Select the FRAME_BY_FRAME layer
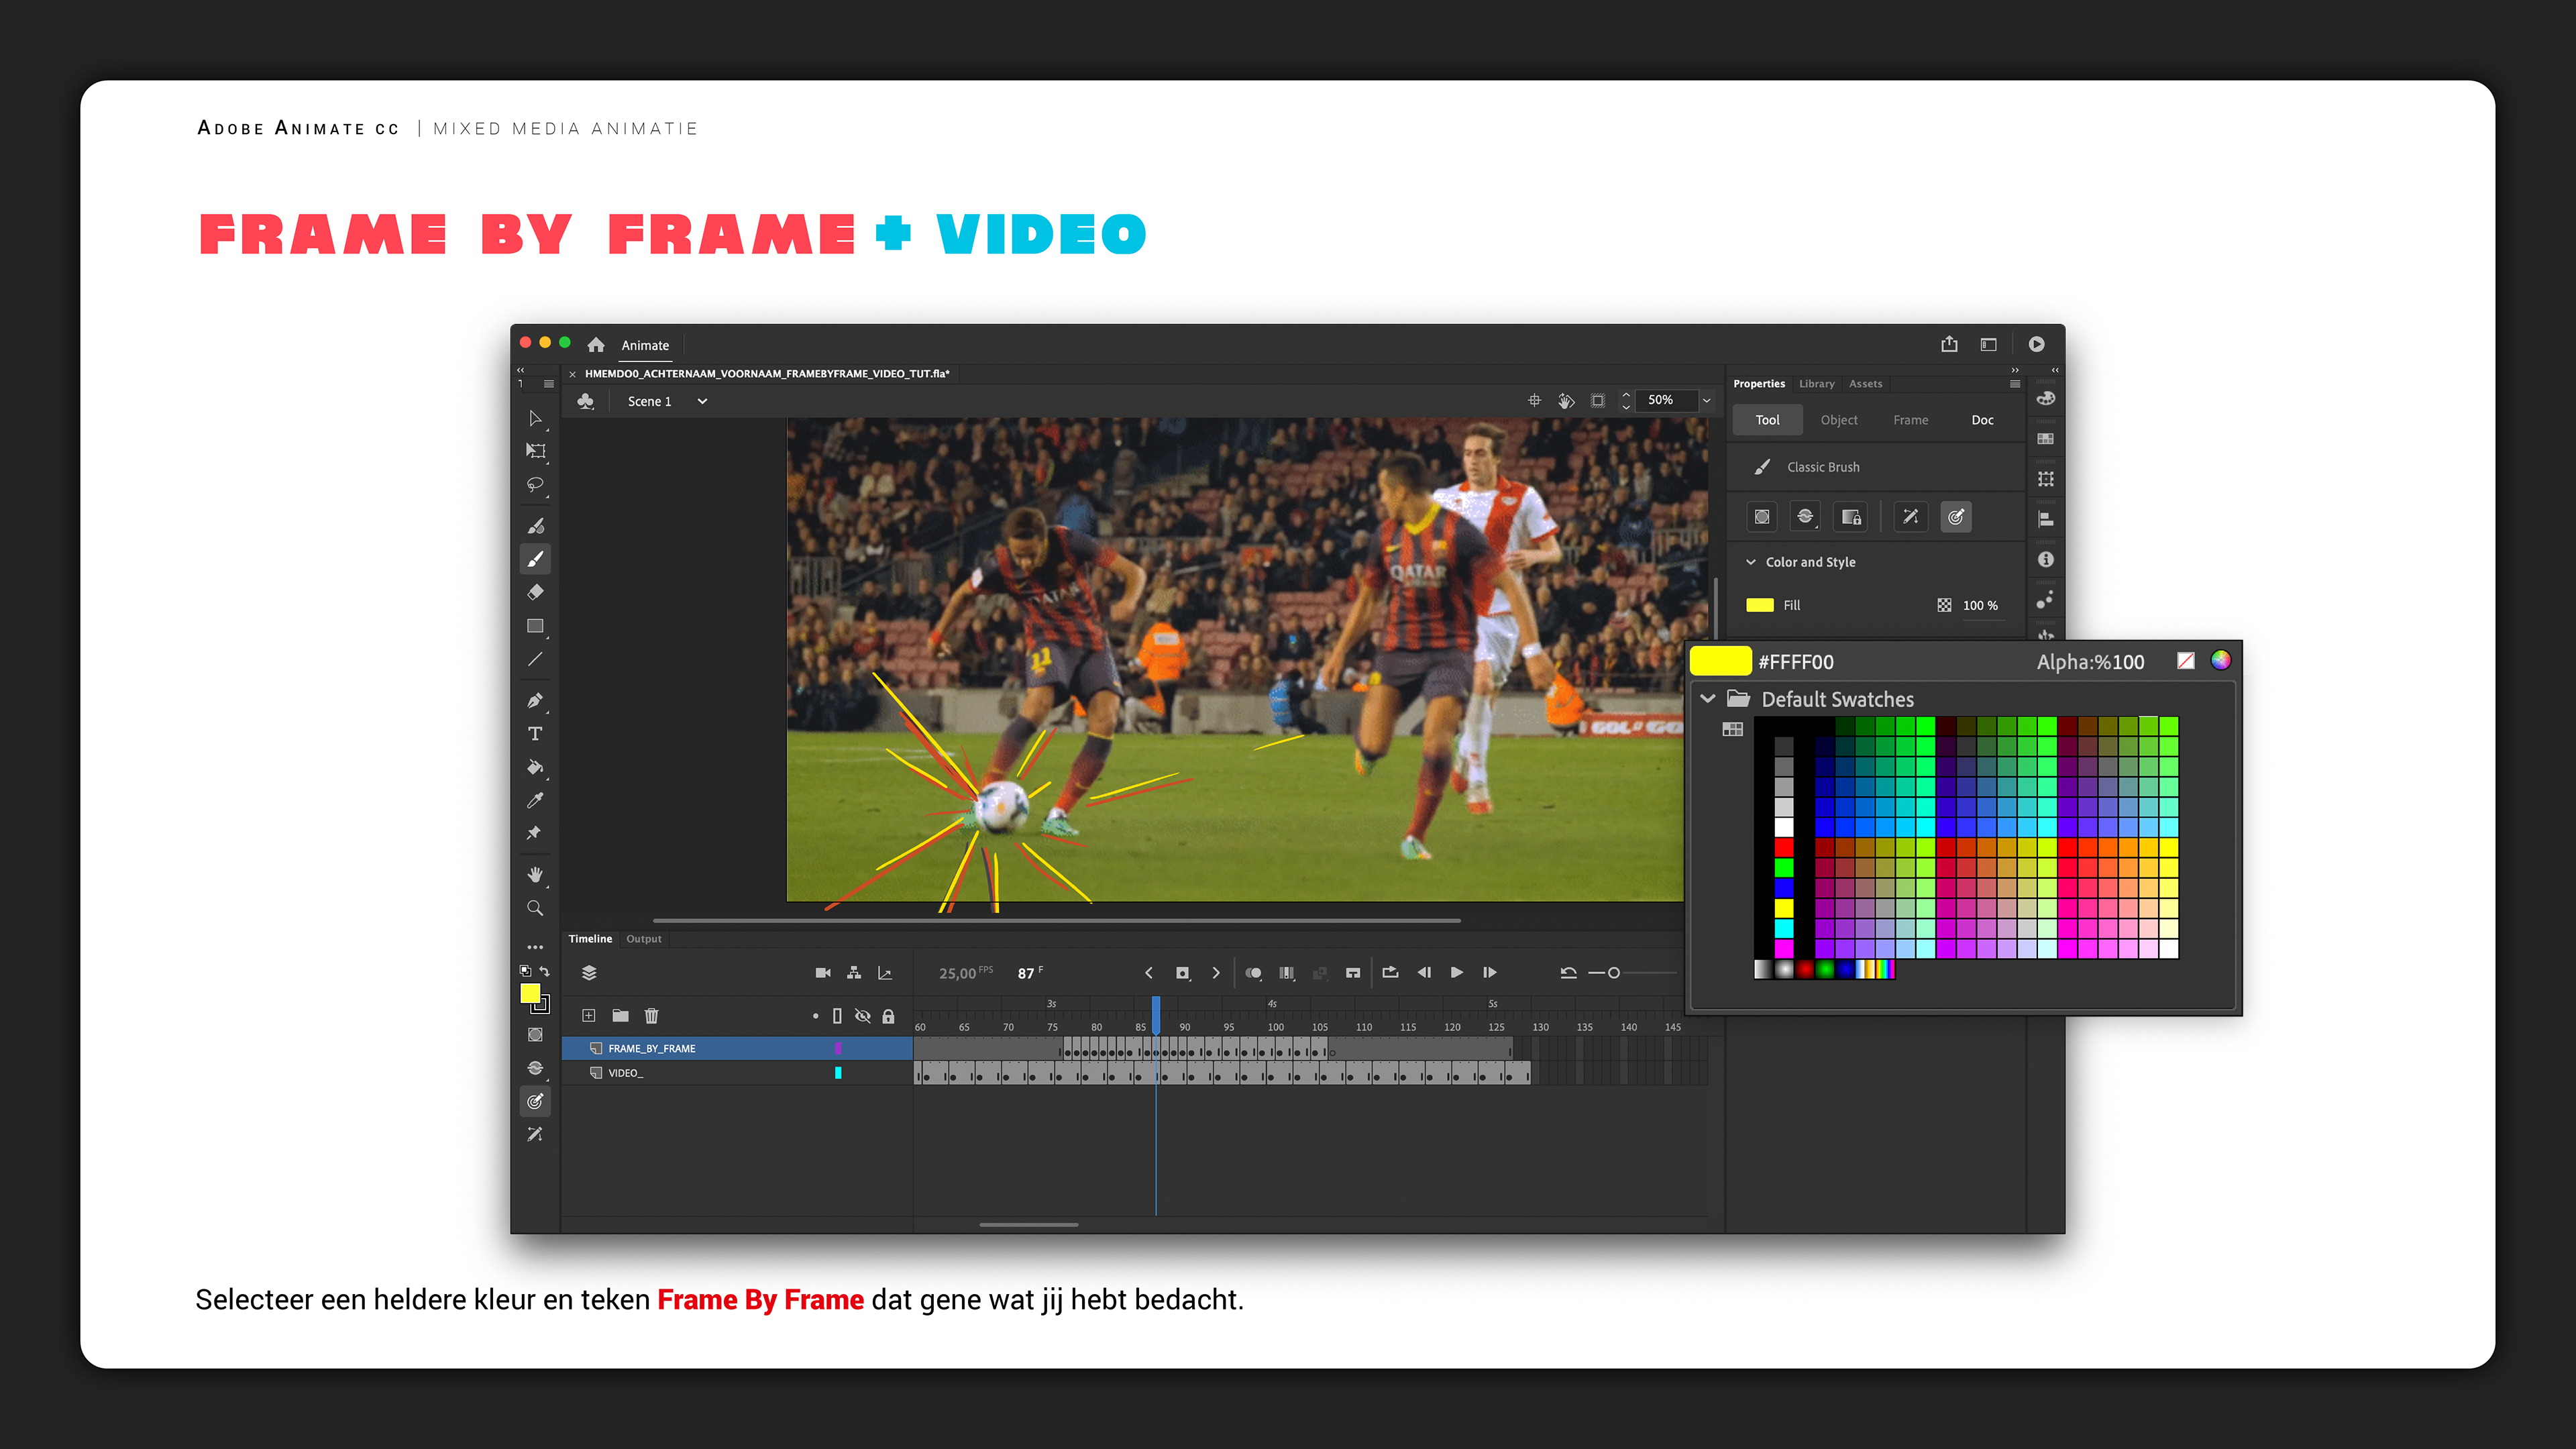The image size is (2576, 1449). click(x=652, y=1048)
